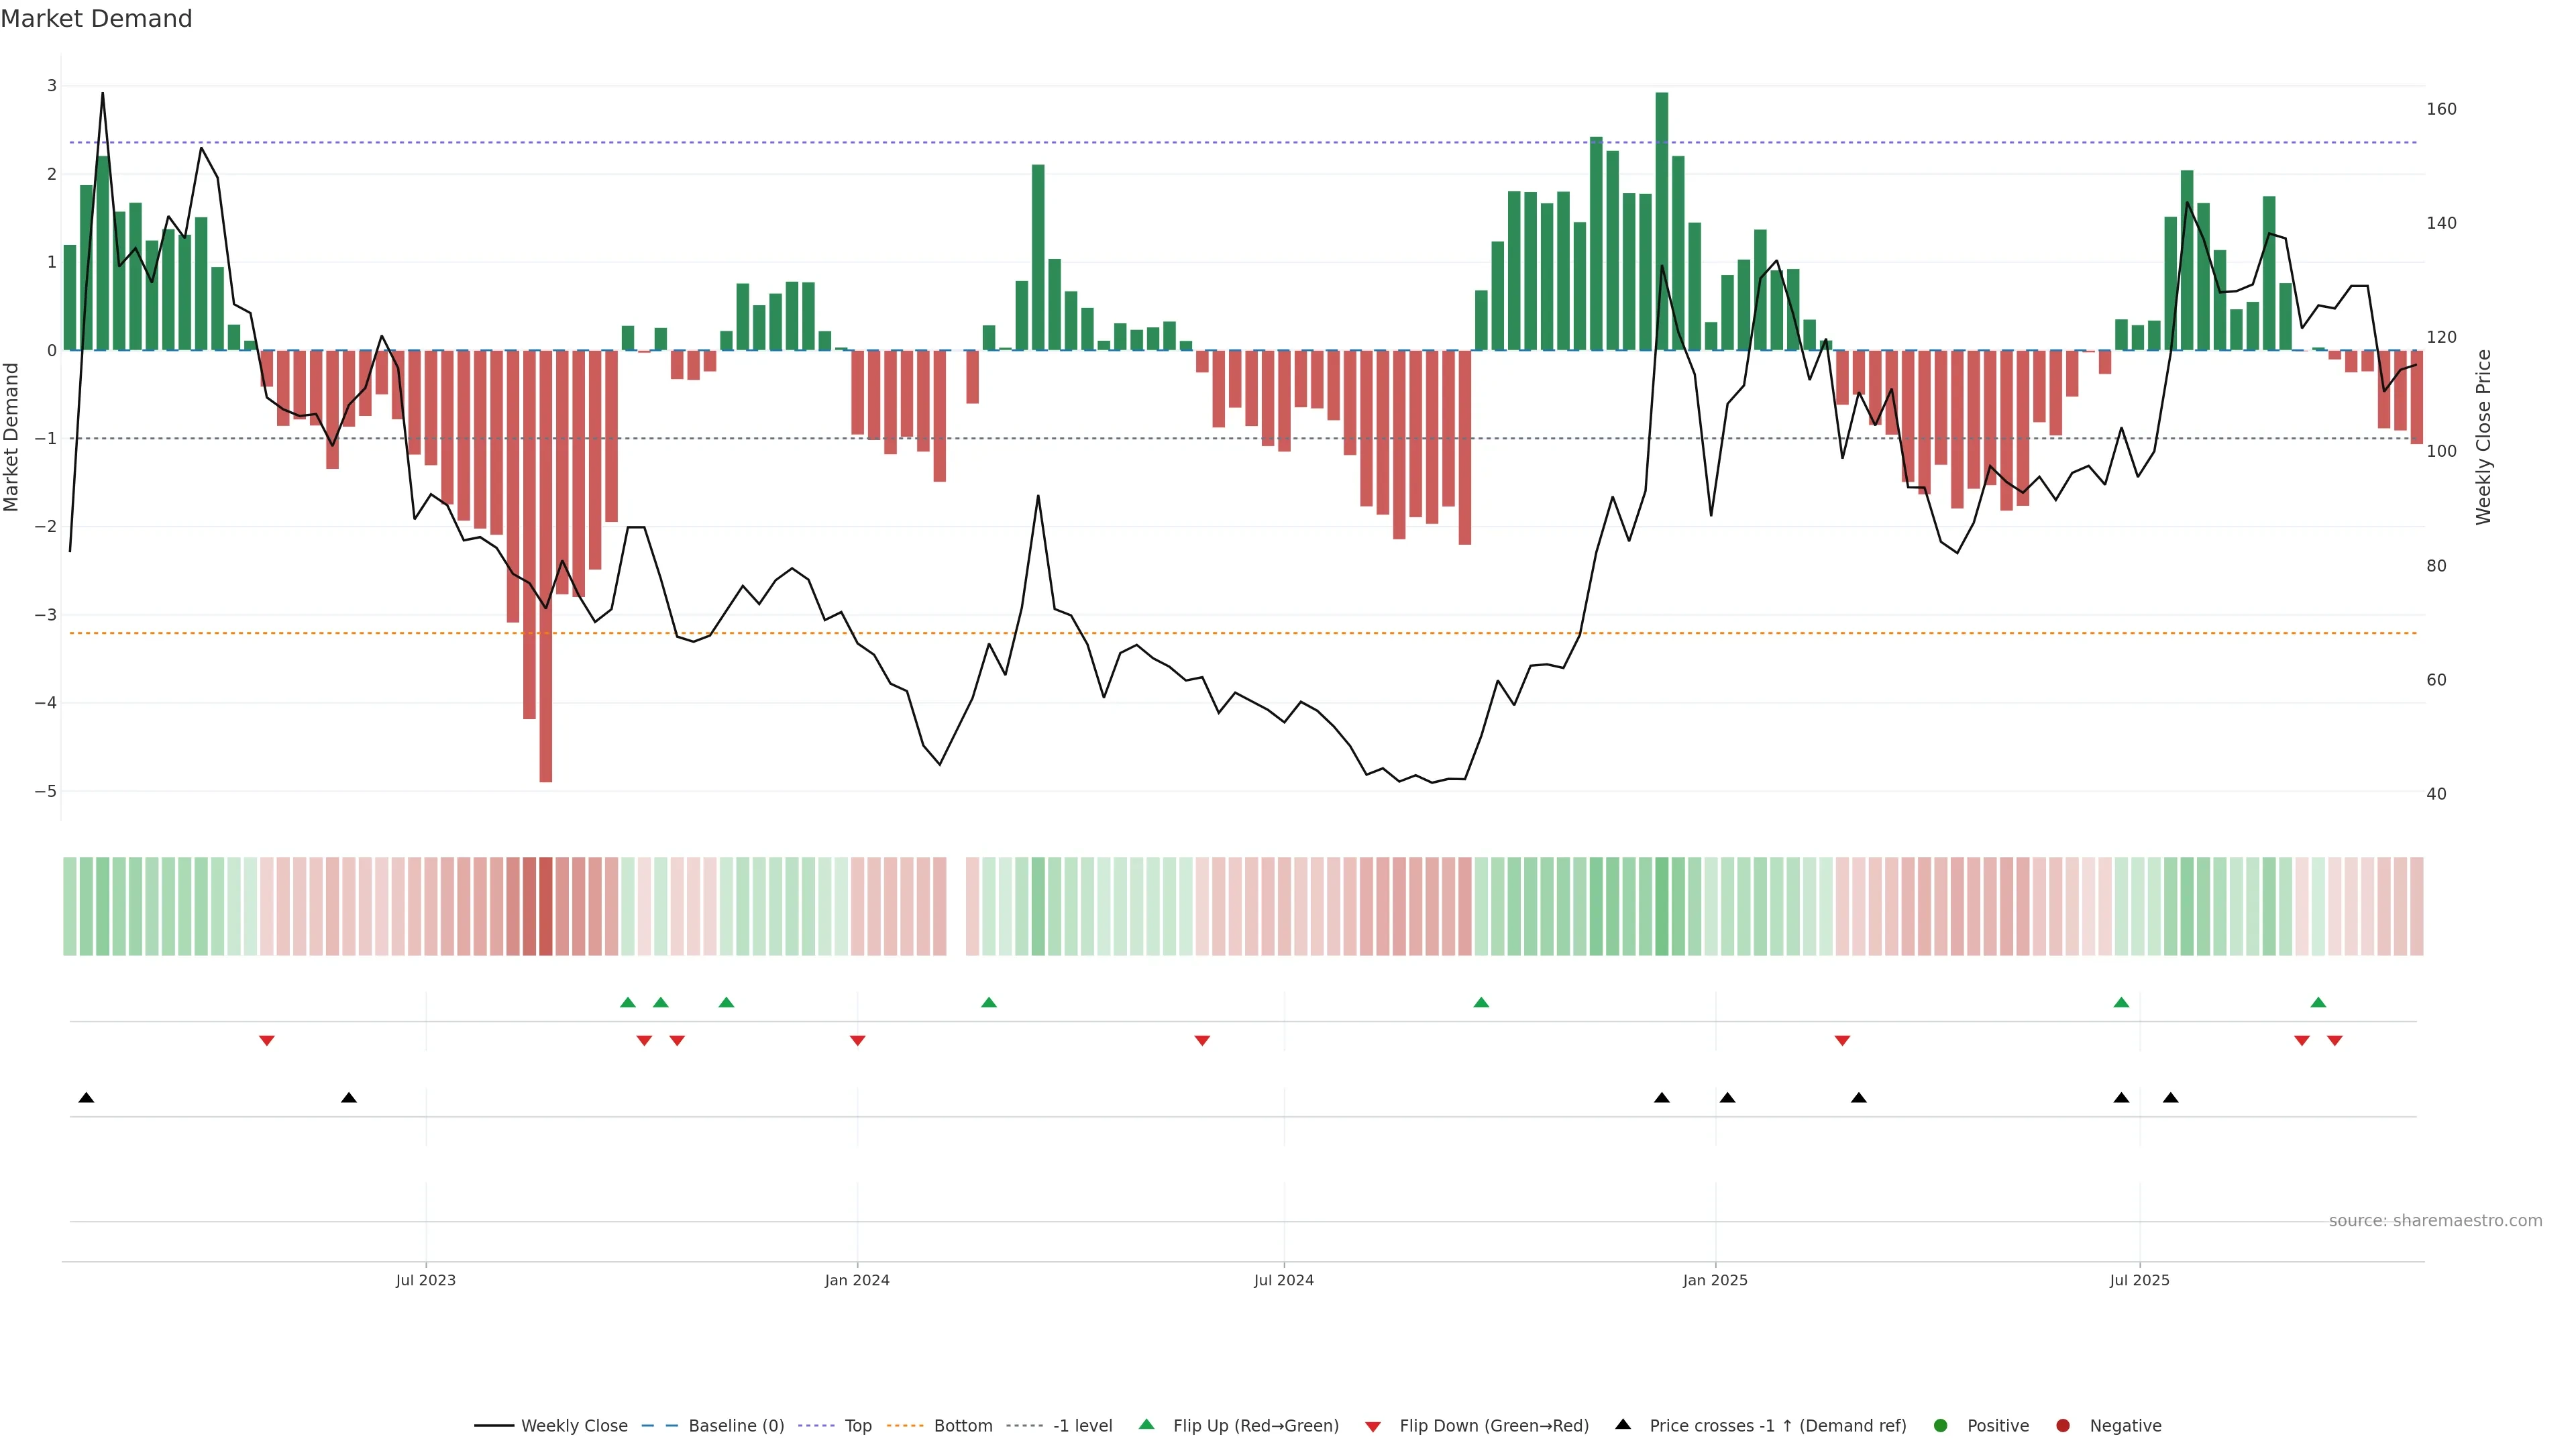Click first black price-cross triangle marker
2576x1449 pixels.
[x=86, y=1098]
